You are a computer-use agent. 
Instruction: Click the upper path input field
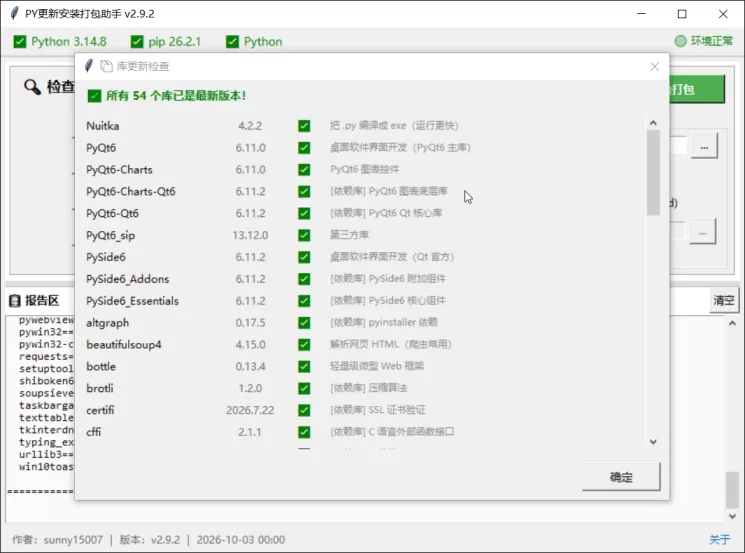click(678, 146)
